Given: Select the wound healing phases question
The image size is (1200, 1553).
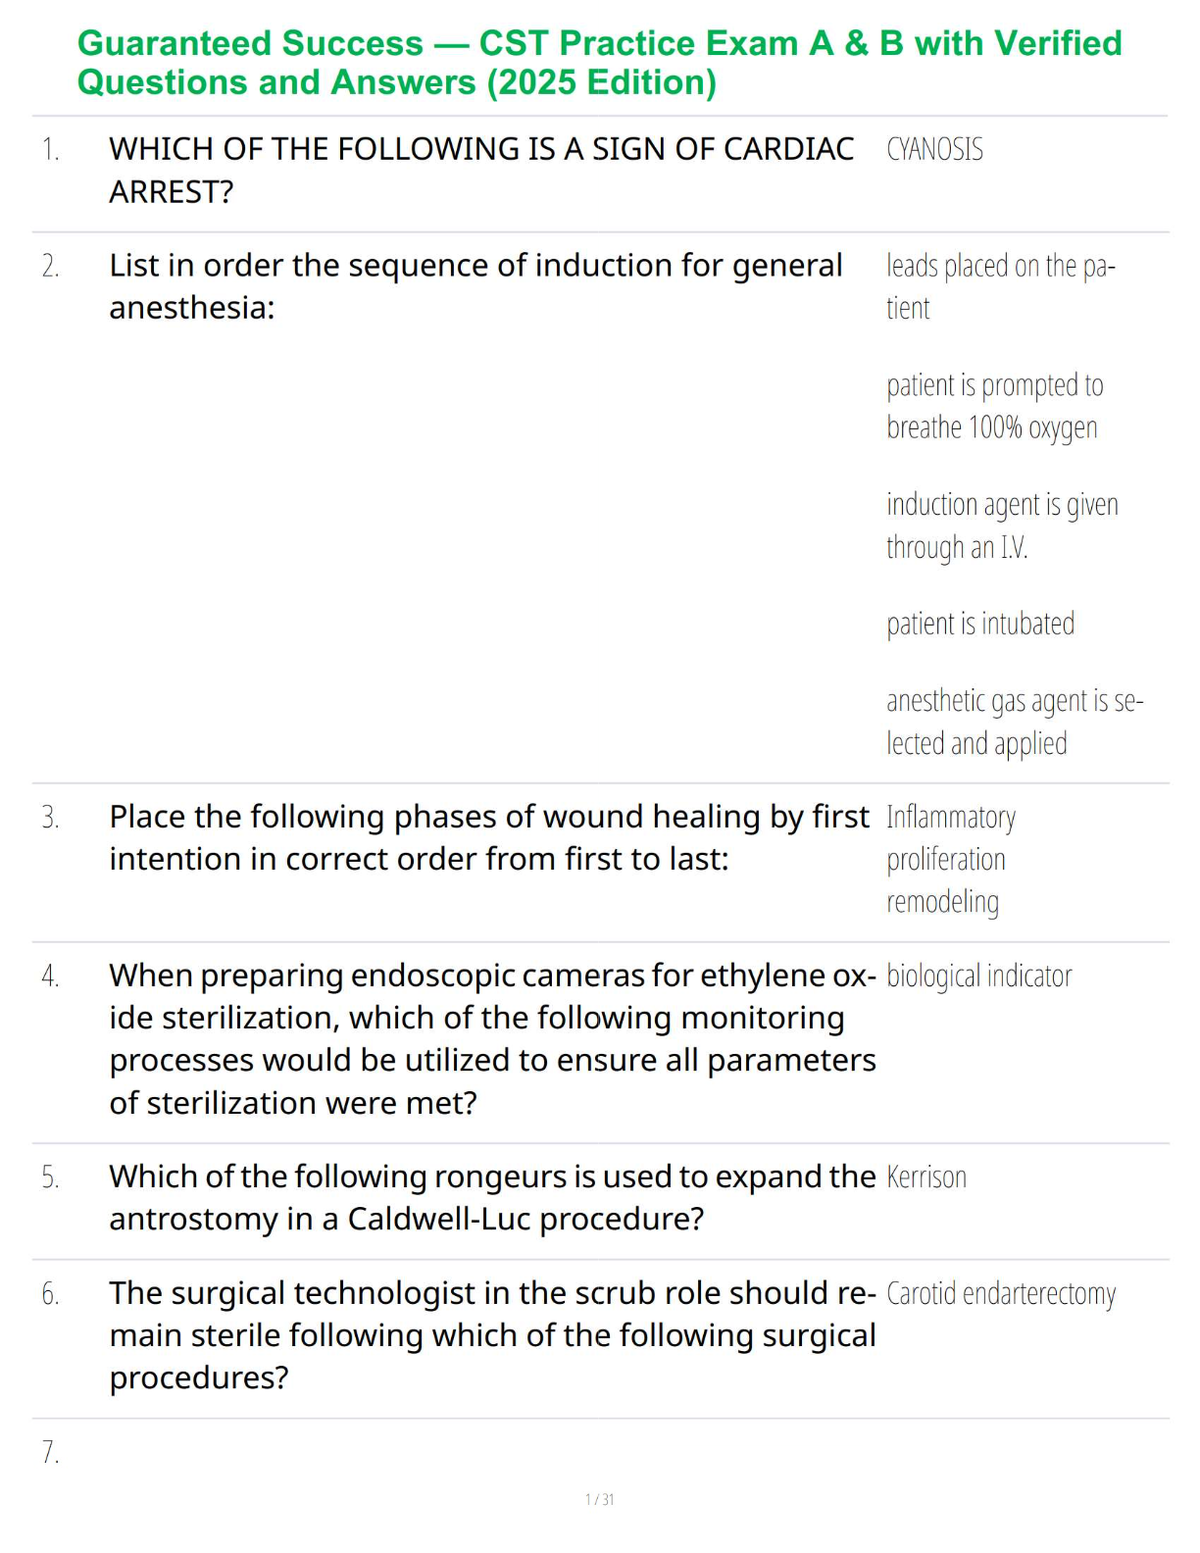Looking at the screenshot, I should click(489, 838).
